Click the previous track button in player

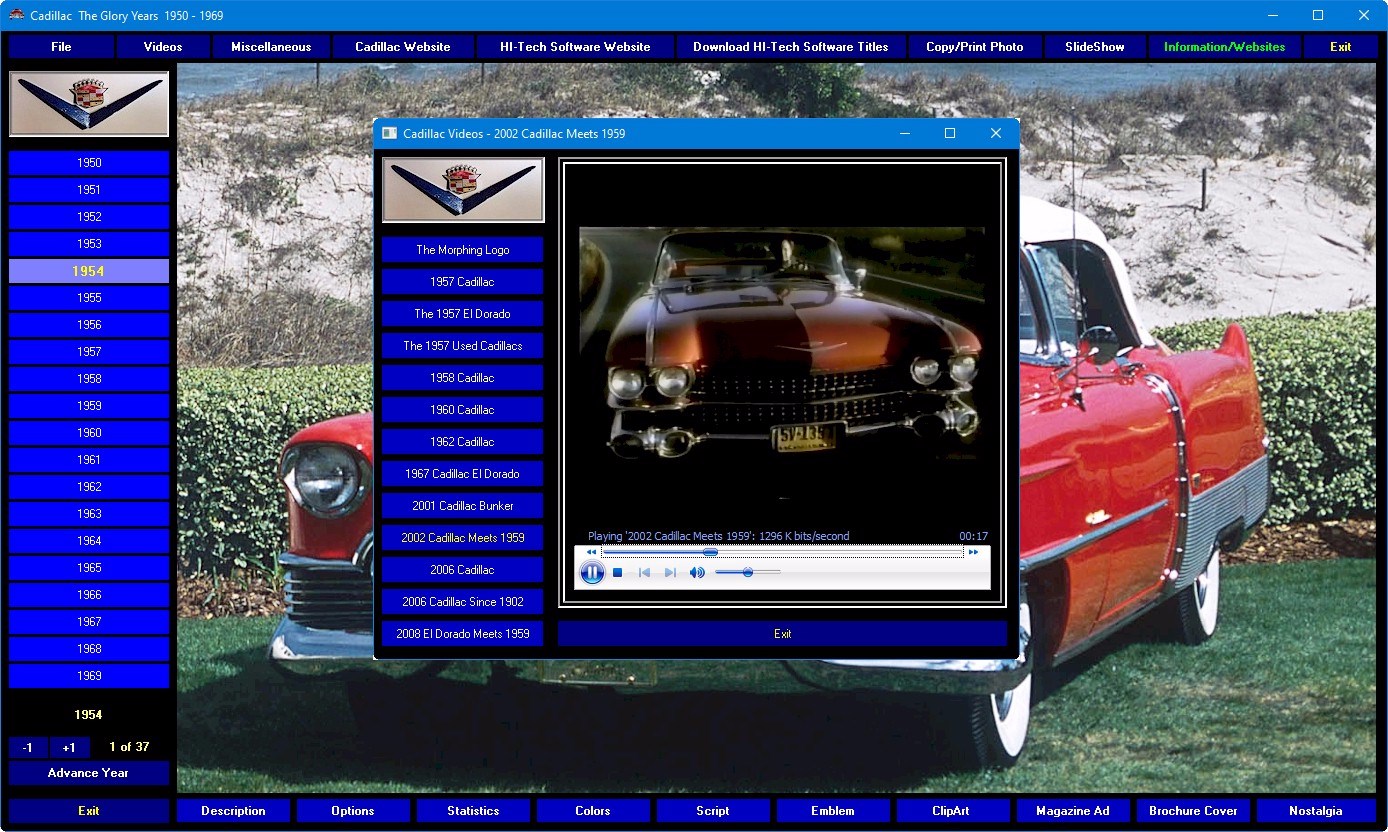pyautogui.click(x=644, y=573)
